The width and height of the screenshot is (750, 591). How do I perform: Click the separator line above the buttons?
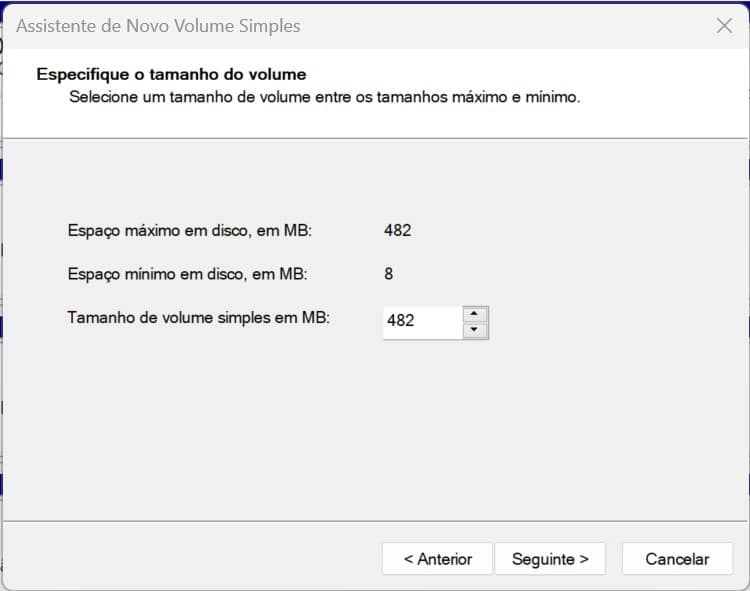375,520
